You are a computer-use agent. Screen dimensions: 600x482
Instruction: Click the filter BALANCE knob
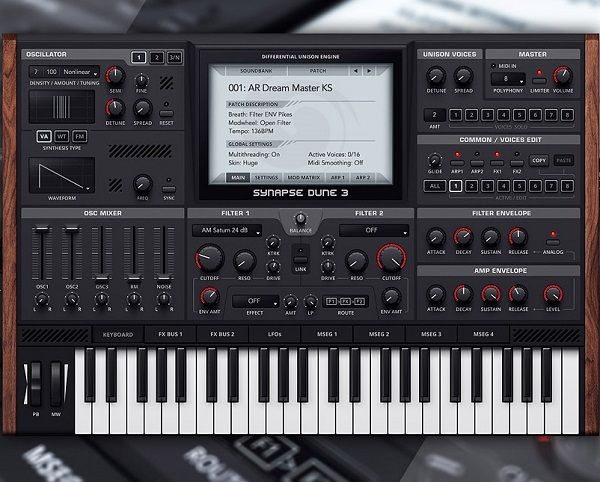[x=300, y=218]
